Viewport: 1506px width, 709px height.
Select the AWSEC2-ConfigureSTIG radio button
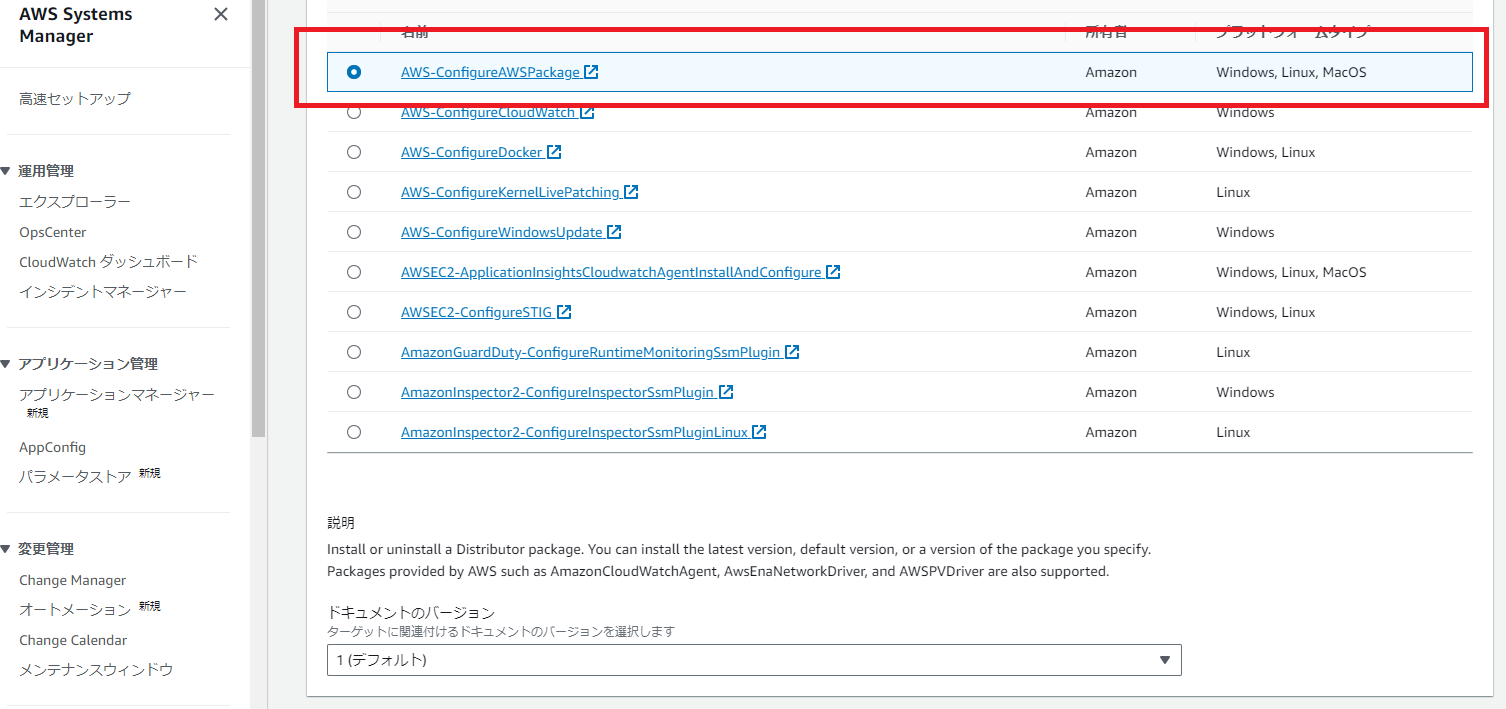pos(354,312)
